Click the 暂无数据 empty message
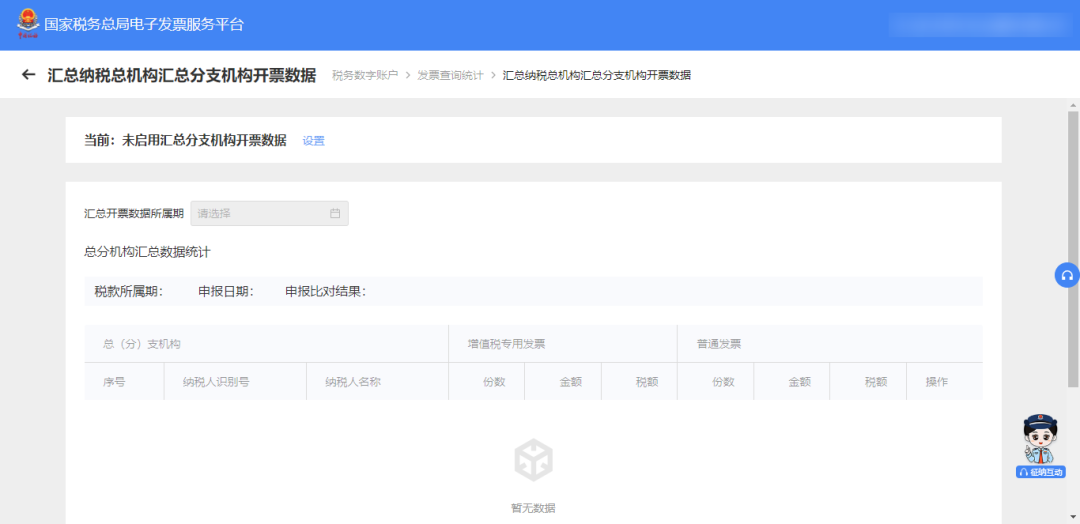The image size is (1080, 524). pyautogui.click(x=533, y=508)
